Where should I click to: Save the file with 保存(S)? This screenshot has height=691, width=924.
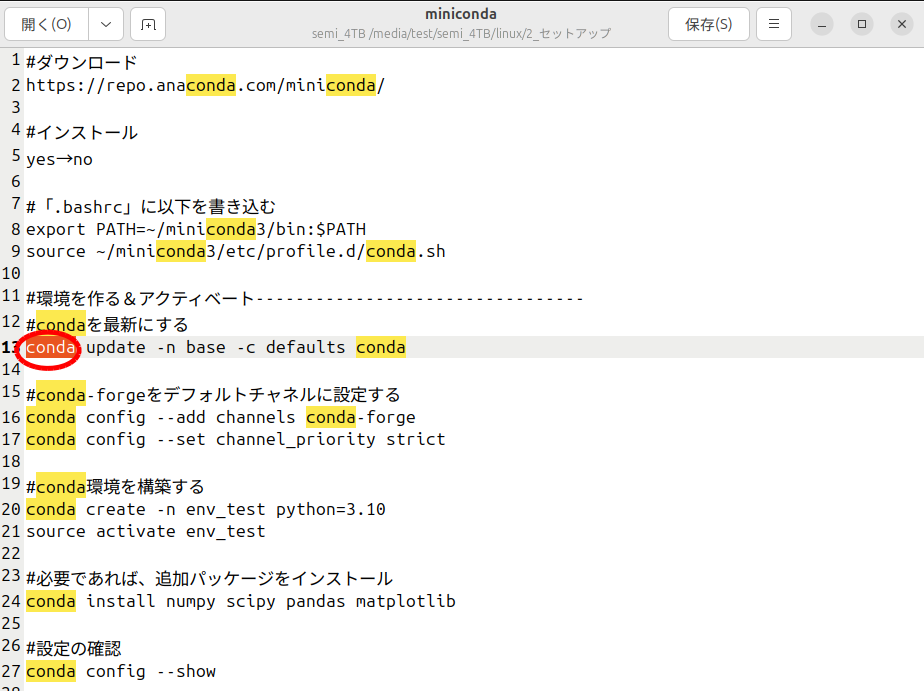708,24
